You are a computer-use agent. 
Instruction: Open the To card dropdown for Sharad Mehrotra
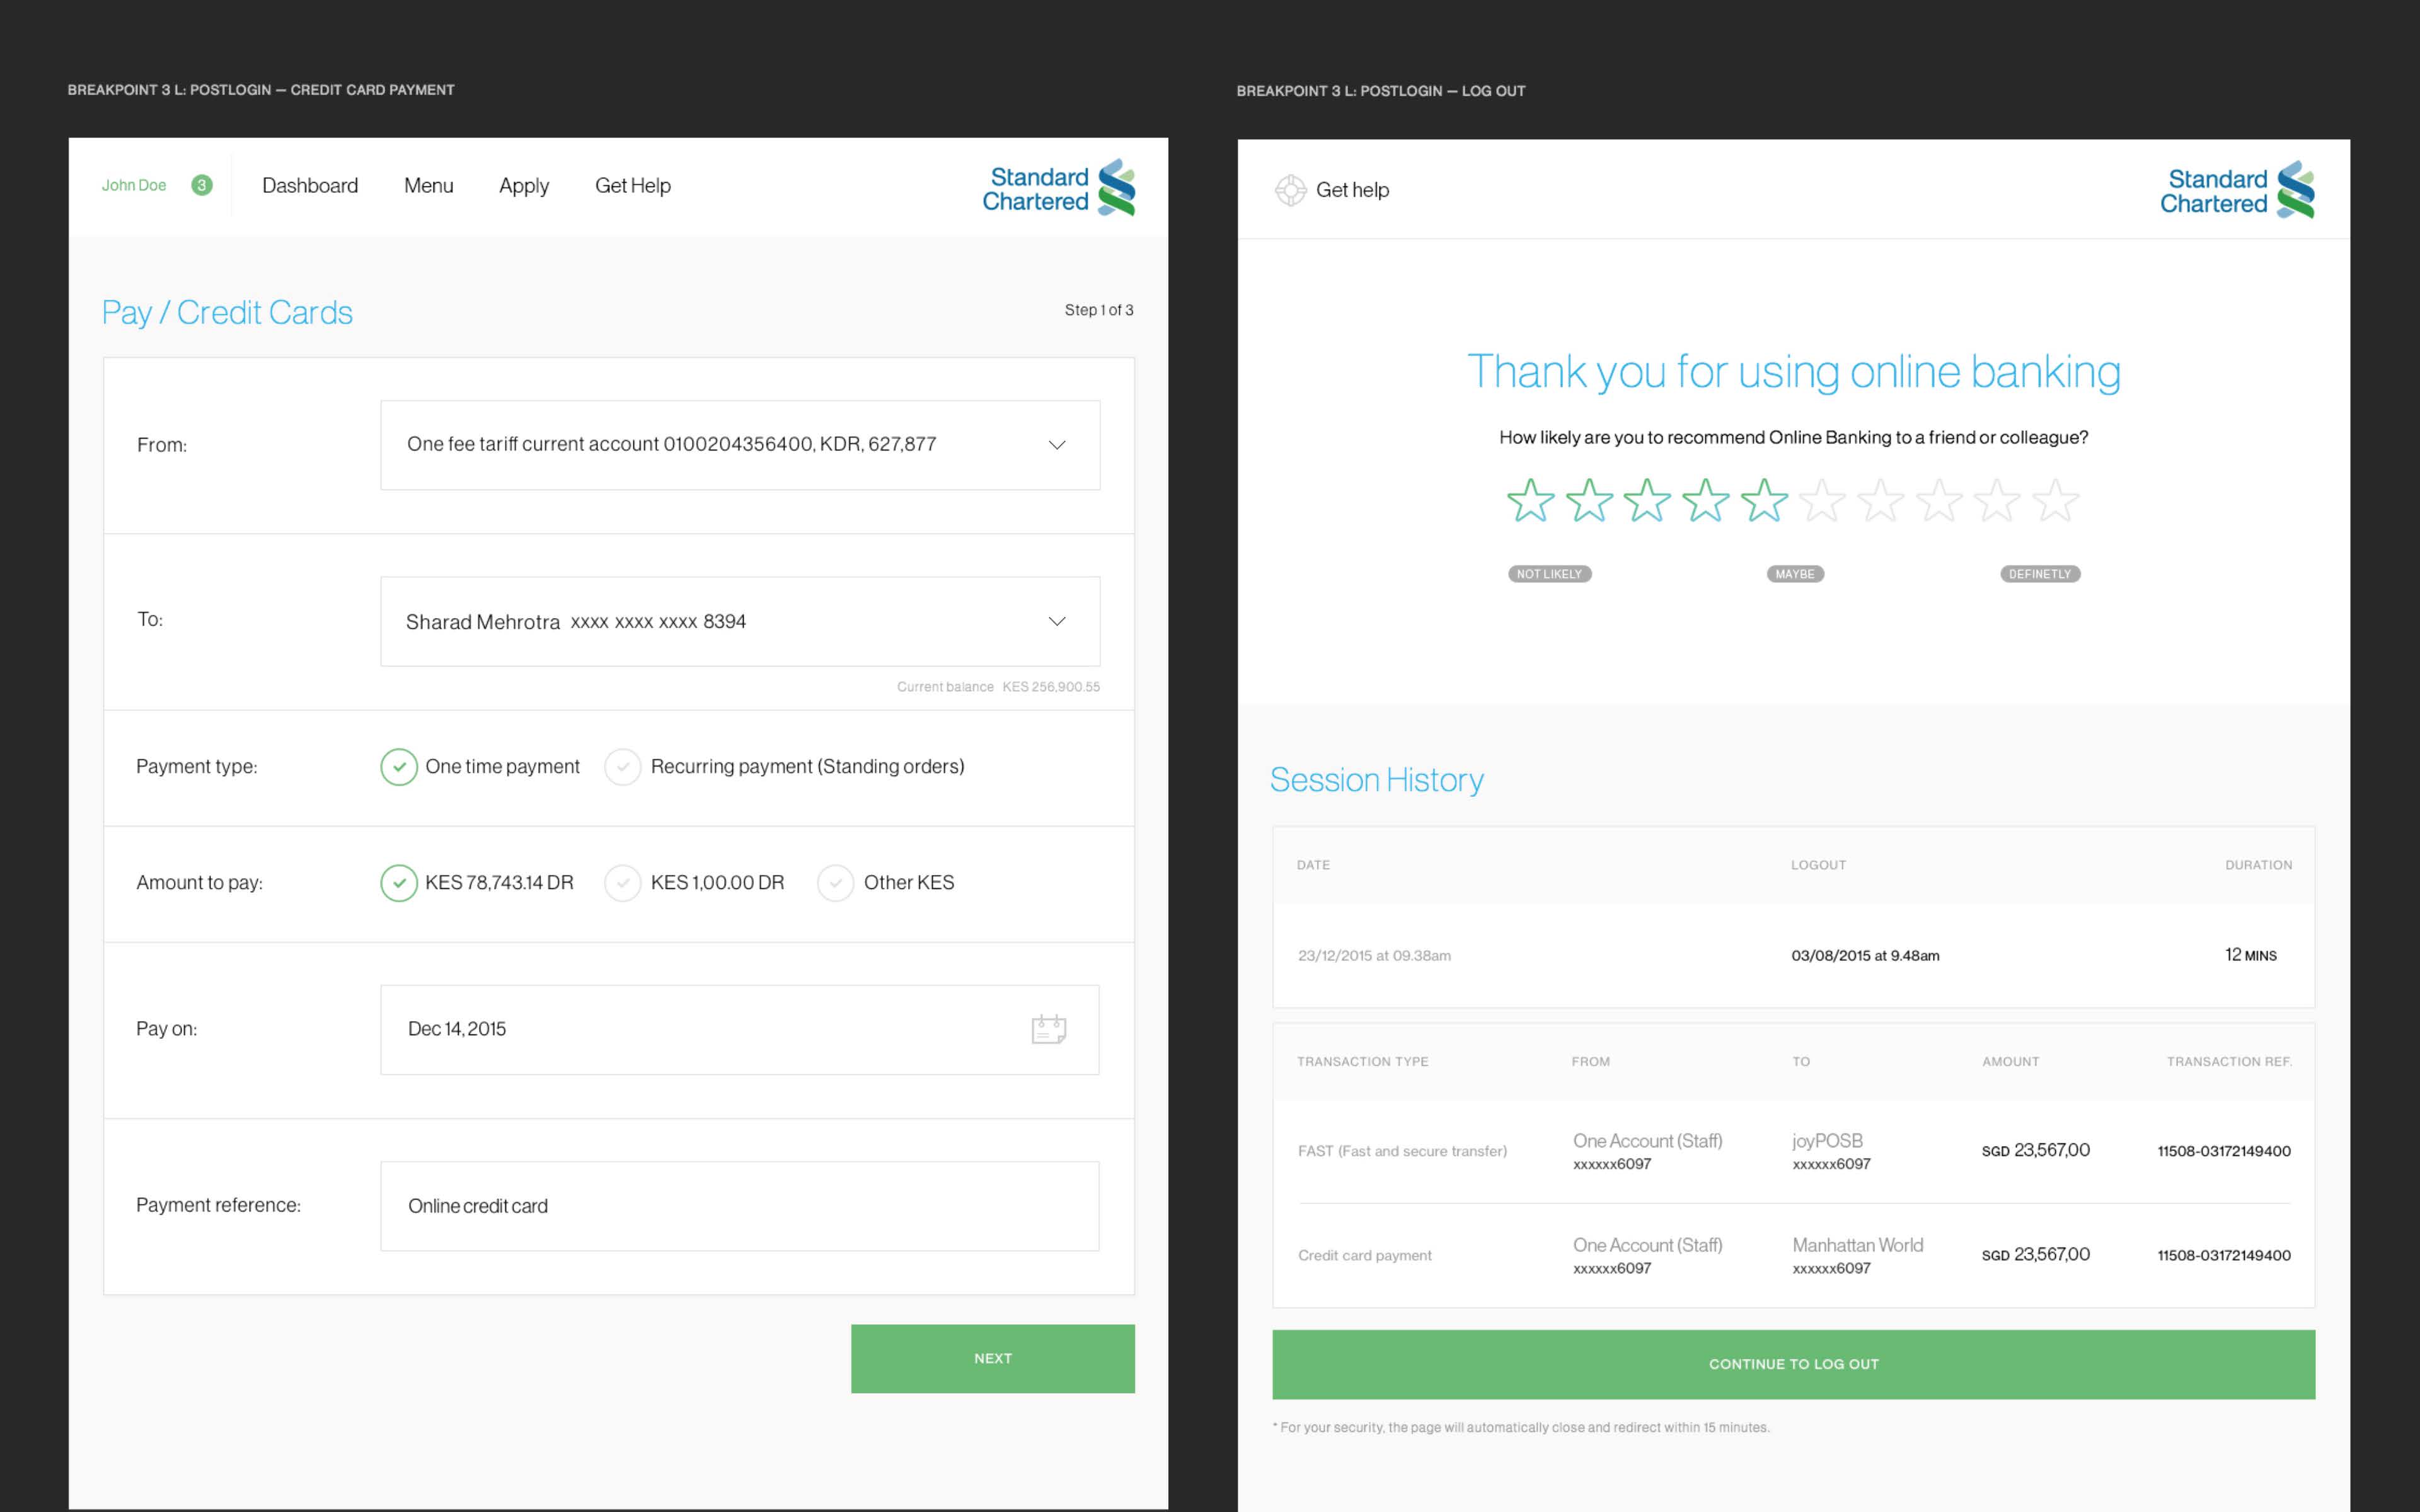tap(1056, 622)
